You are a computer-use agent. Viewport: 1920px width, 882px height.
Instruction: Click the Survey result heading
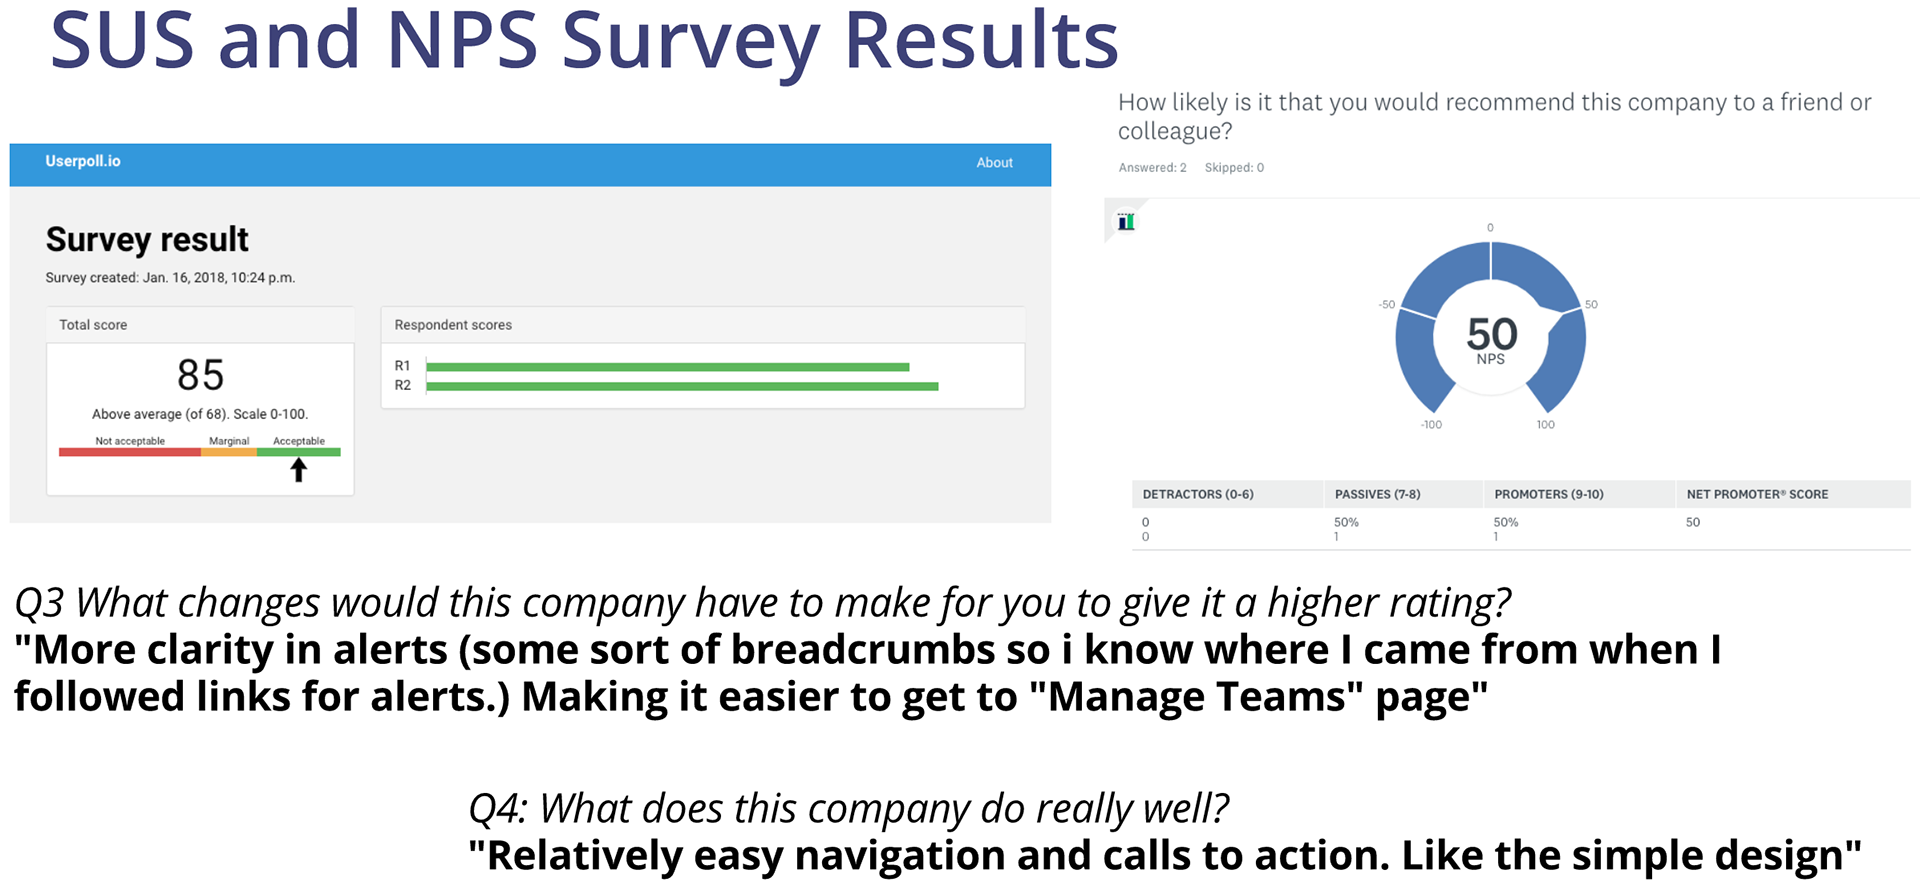147,240
